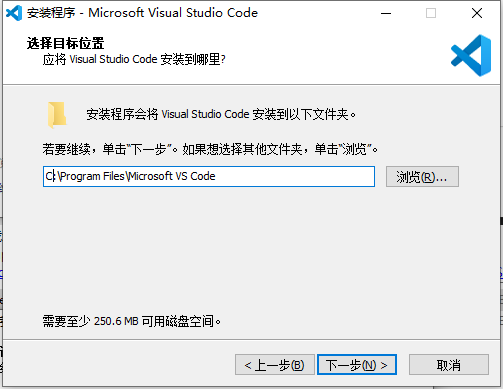Go back with the 上一步(B) button
Screen dimensions: 503x389
[x=275, y=365]
